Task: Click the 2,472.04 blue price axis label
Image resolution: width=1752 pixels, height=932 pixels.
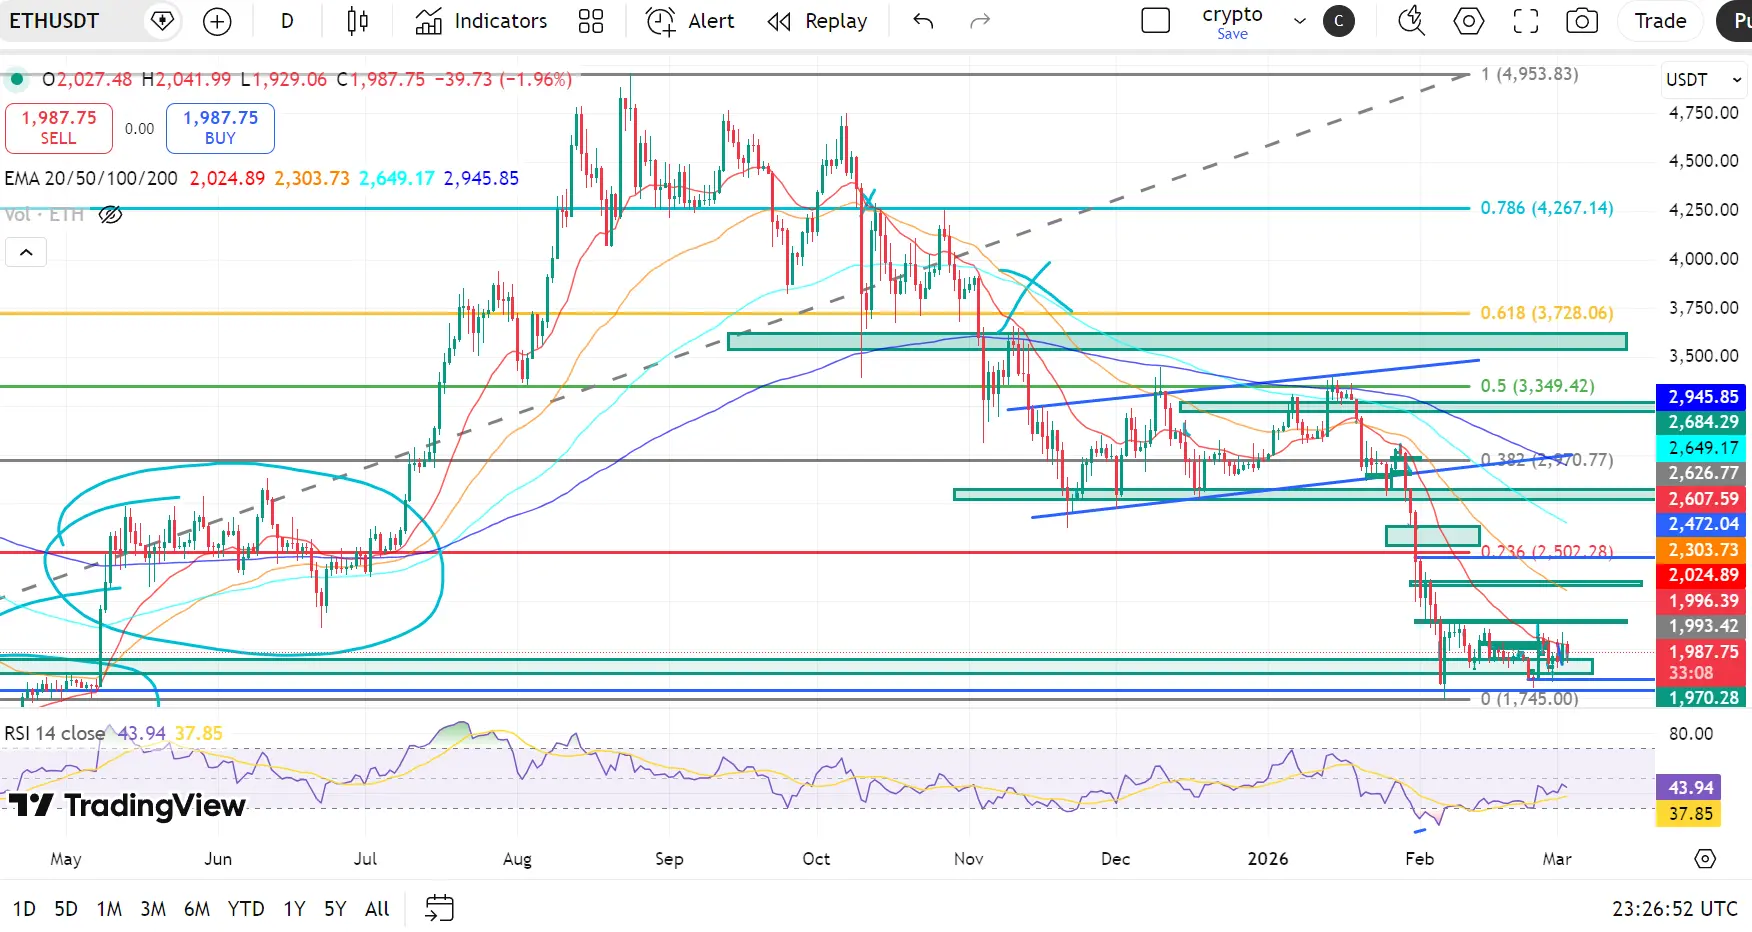Action: [x=1702, y=524]
